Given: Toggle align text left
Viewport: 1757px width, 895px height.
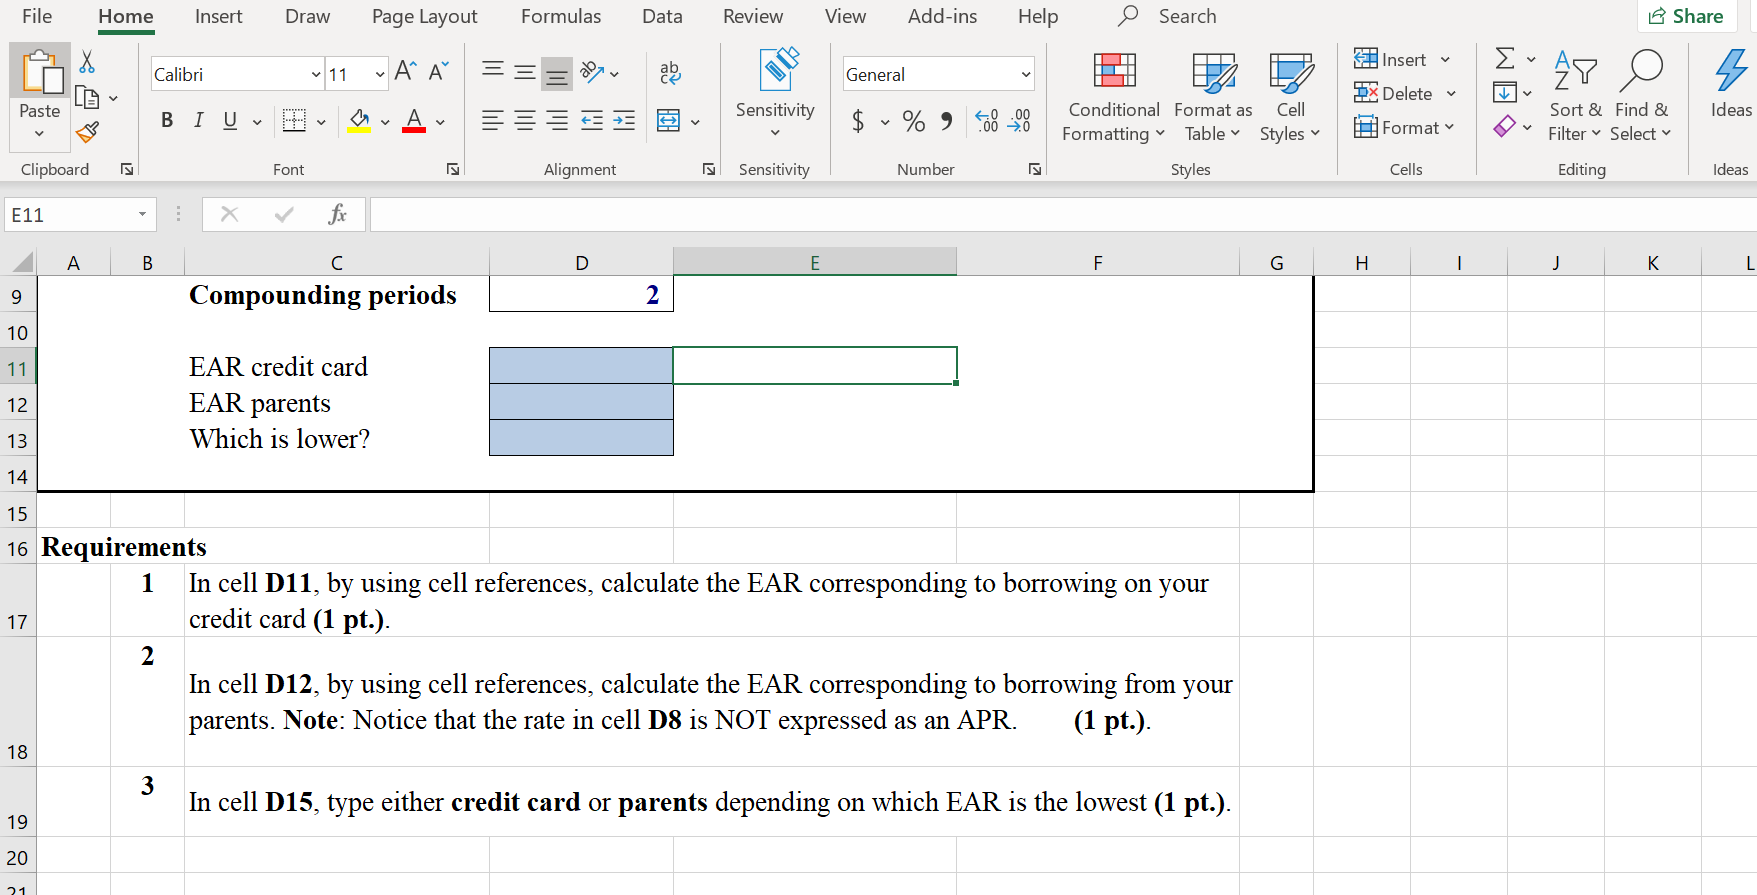Looking at the screenshot, I should tap(492, 121).
